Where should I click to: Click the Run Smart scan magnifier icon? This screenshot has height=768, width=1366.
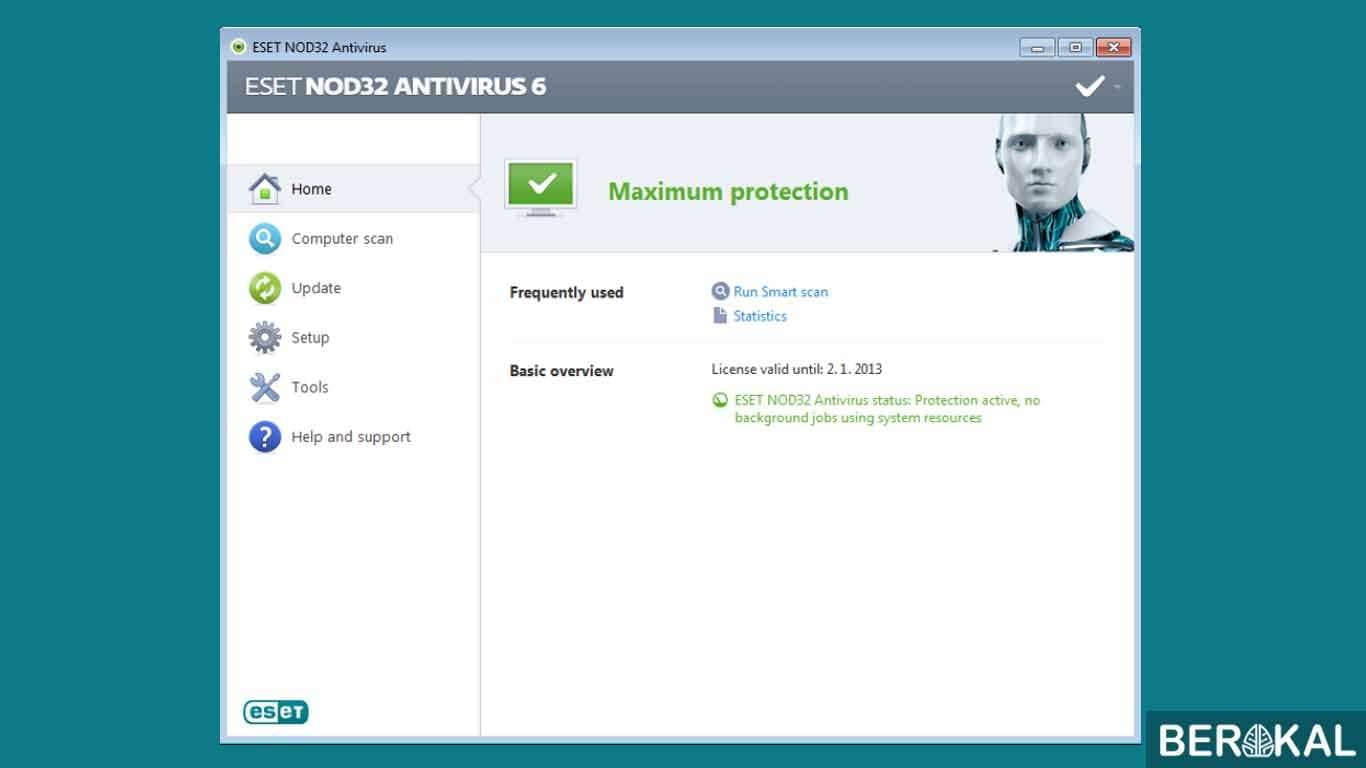point(720,292)
